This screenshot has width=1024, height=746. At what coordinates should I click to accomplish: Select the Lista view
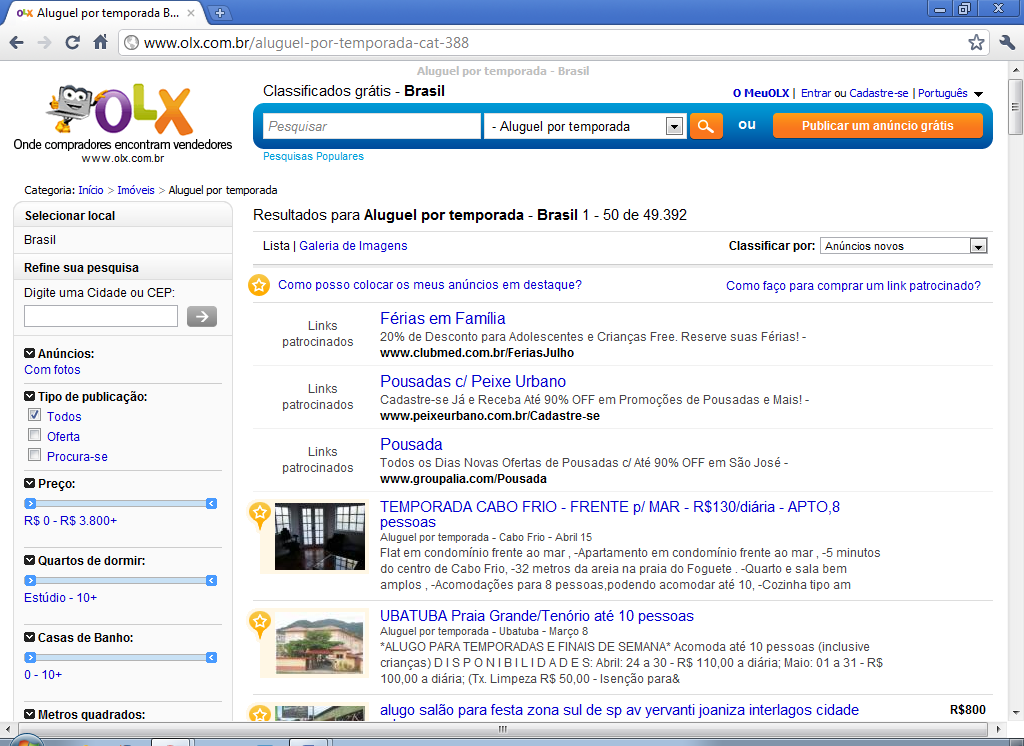(276, 246)
